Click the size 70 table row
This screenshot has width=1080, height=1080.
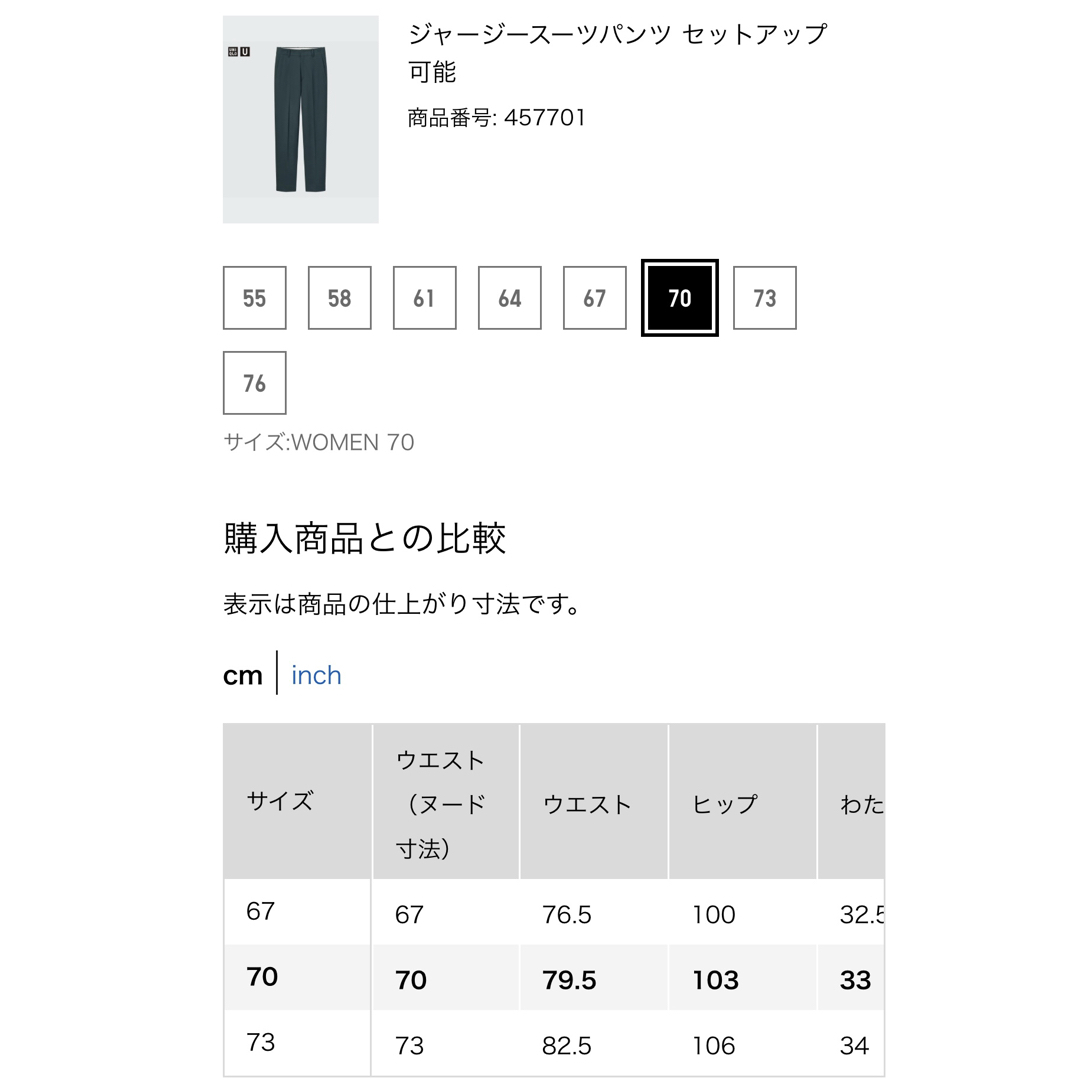point(554,977)
